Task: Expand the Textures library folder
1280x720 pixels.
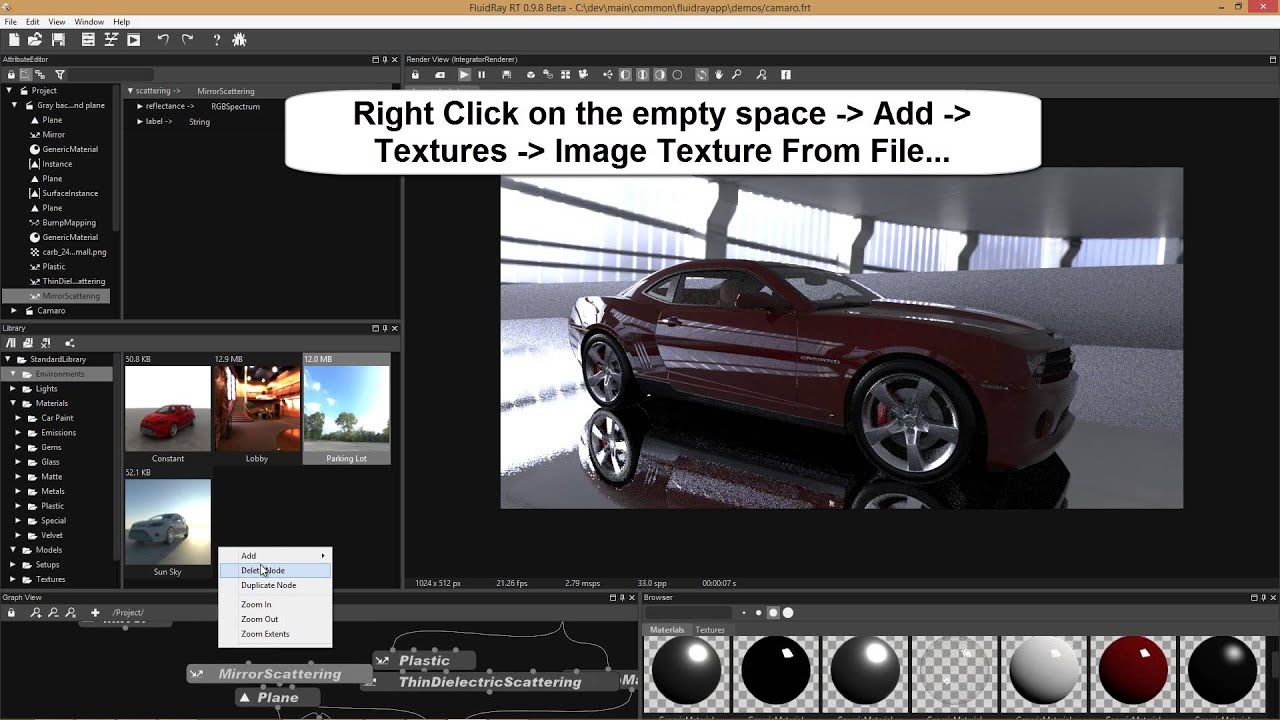Action: 13,579
